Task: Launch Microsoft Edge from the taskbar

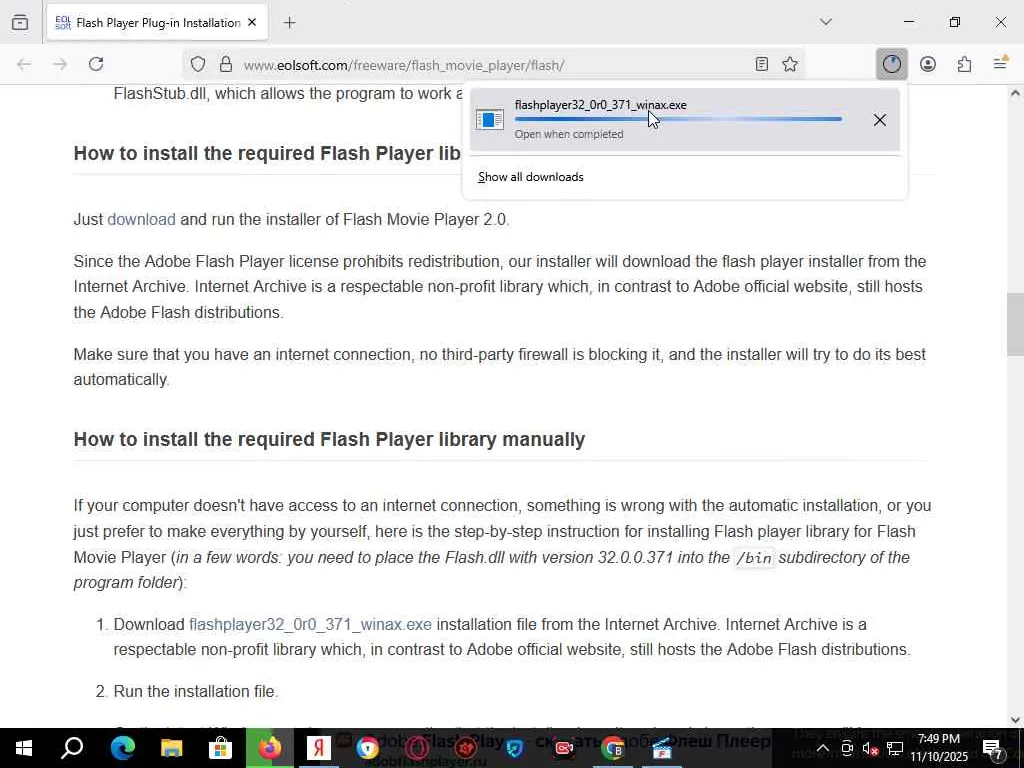Action: tap(122, 748)
